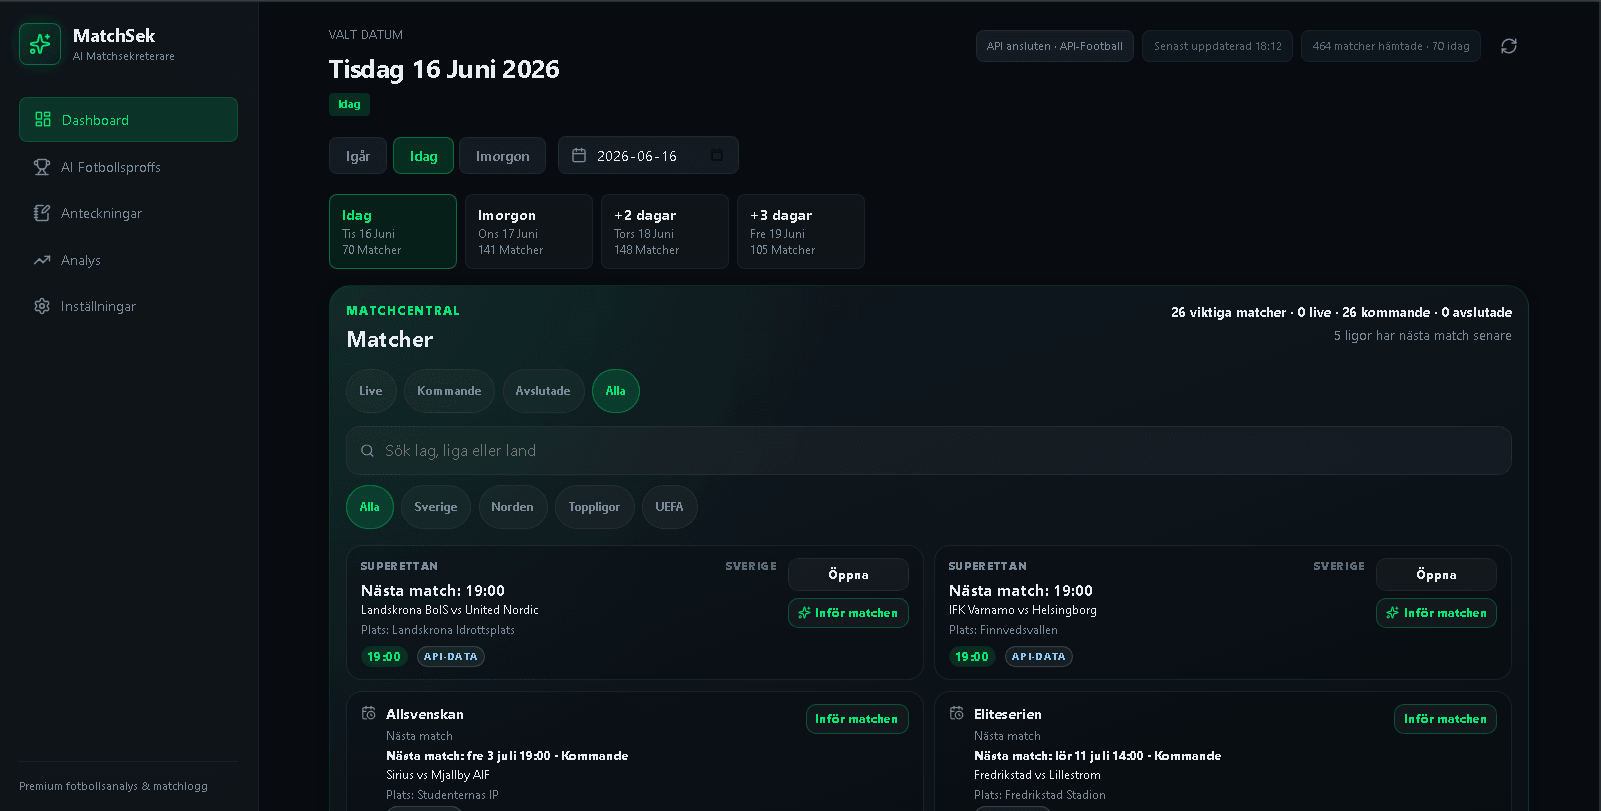Image resolution: width=1601 pixels, height=811 pixels.
Task: Select the +2 dagar Tors 18 Juni card
Action: pos(665,231)
